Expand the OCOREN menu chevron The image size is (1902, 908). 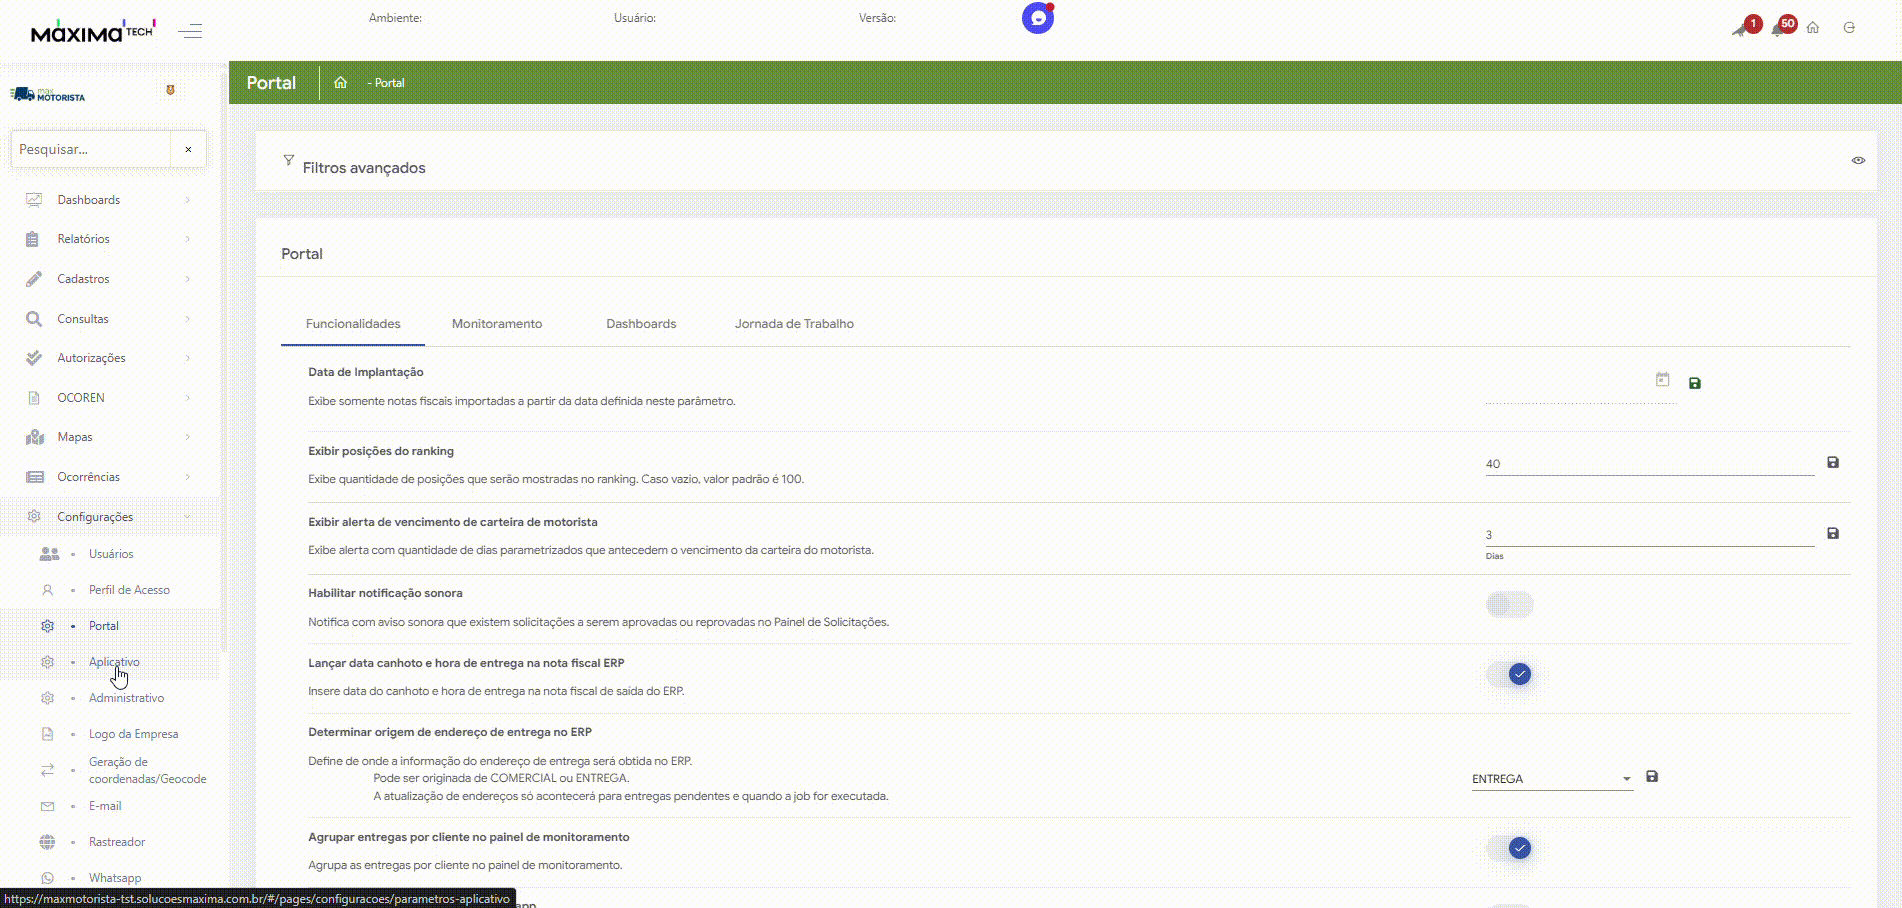tap(187, 398)
